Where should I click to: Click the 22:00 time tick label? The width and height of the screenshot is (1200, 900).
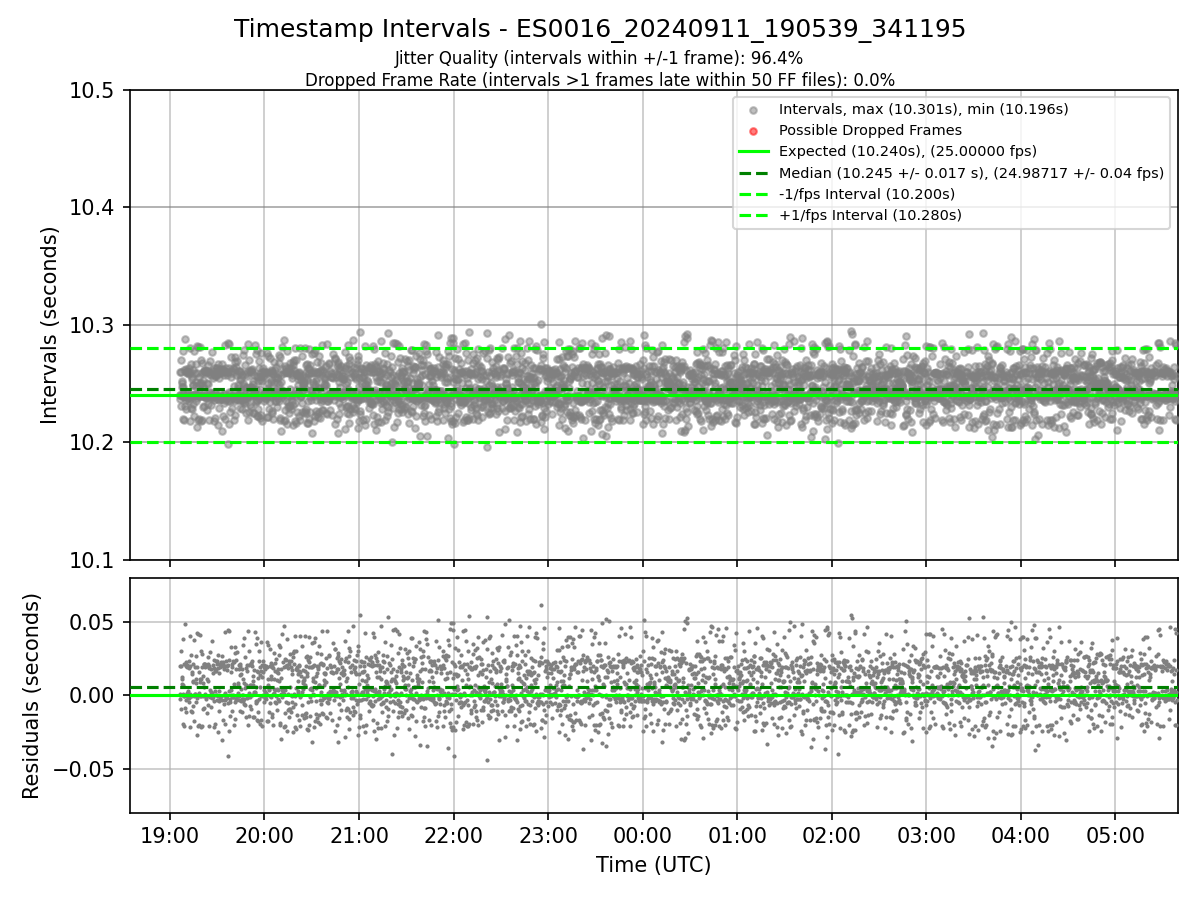pos(453,835)
